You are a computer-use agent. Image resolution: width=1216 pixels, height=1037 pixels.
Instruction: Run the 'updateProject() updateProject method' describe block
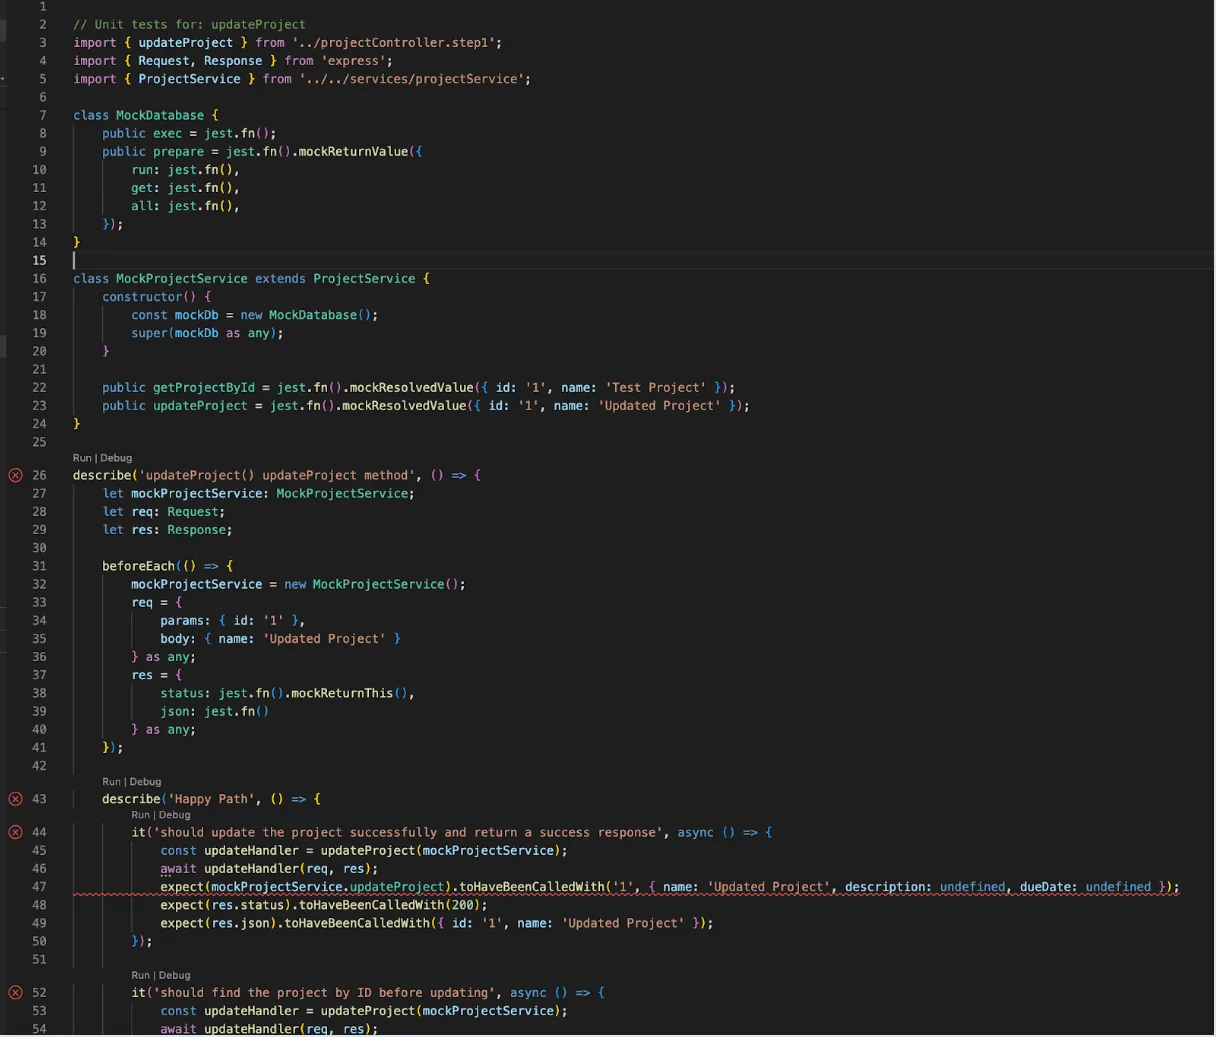(x=82, y=458)
